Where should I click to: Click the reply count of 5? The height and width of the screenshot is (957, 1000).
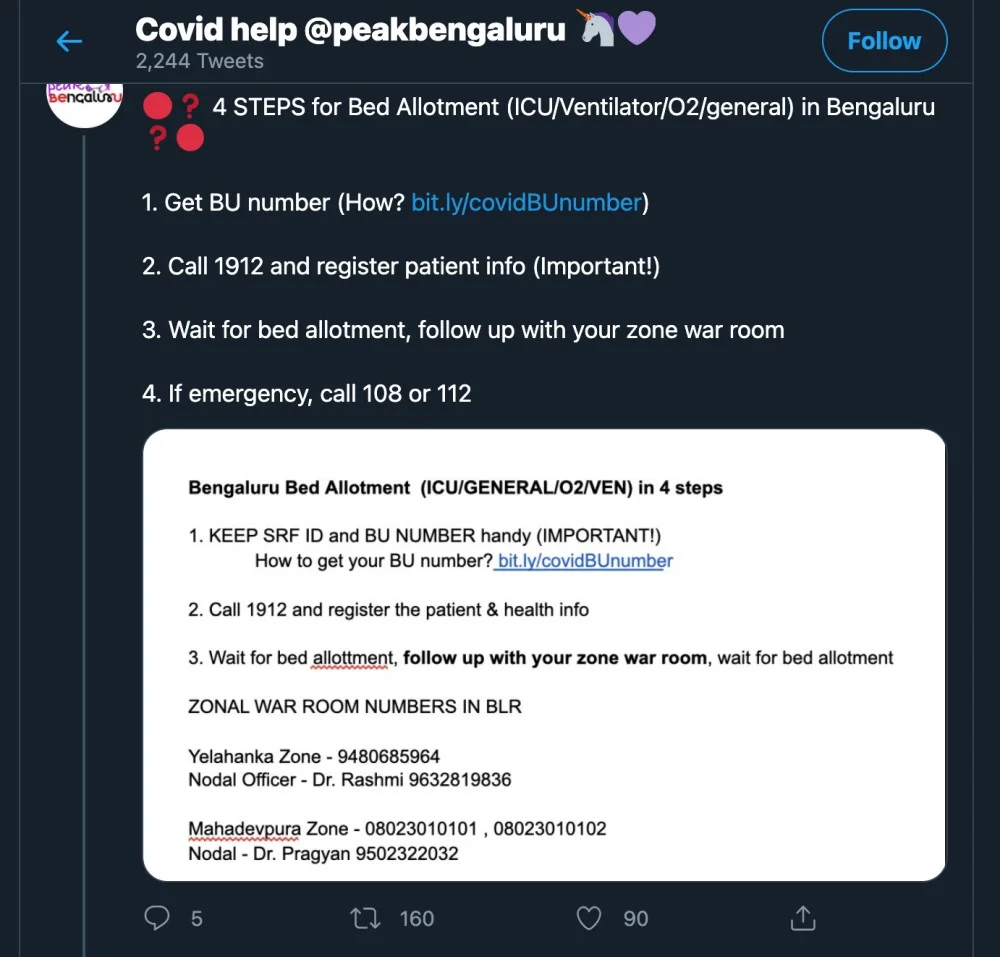click(x=197, y=918)
